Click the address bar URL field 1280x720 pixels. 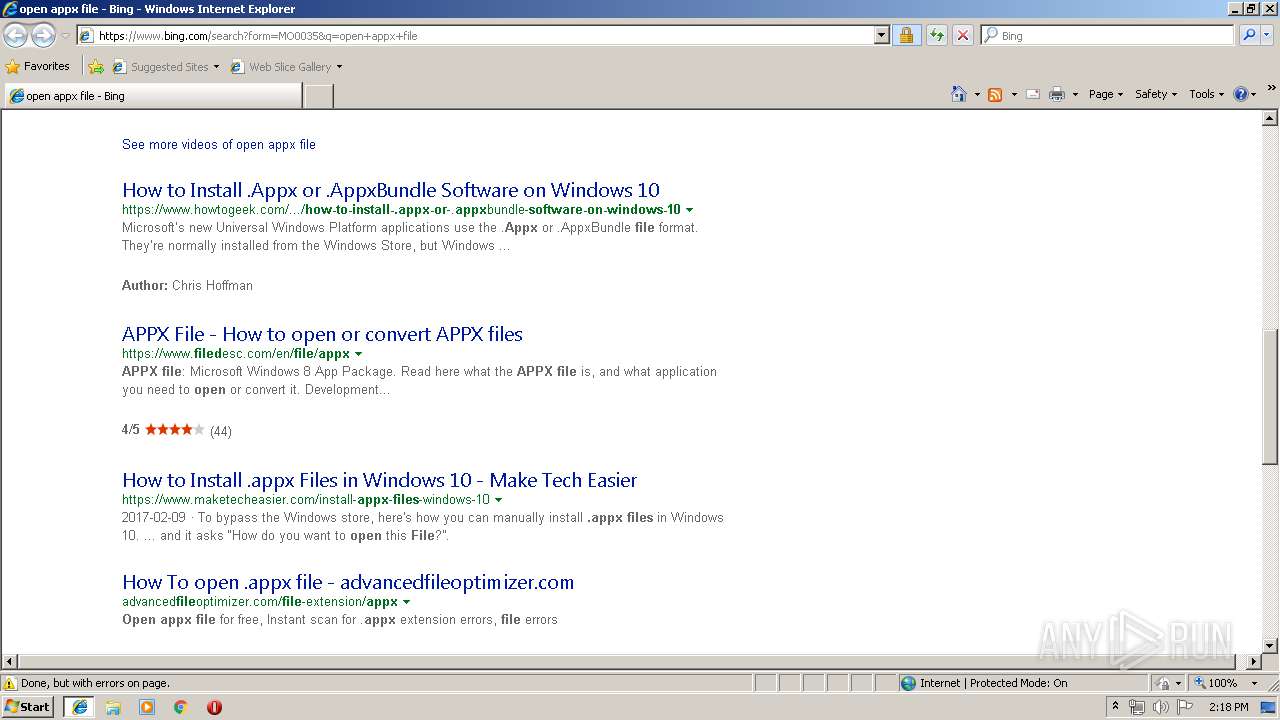(x=475, y=35)
